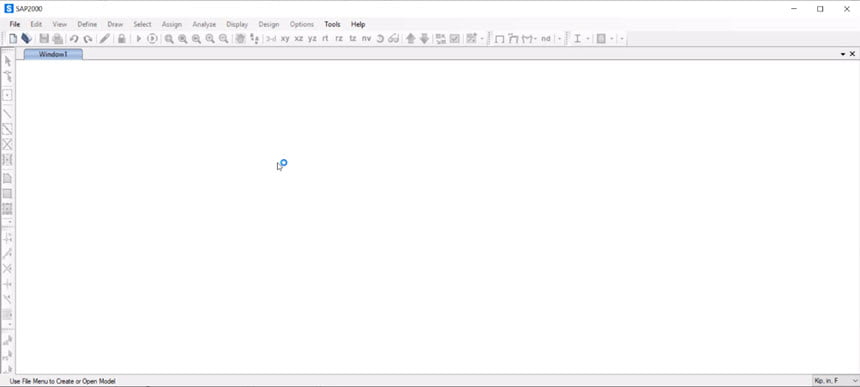Click the status bar text 'Use File Menu to Create or Open Model'
This screenshot has width=860, height=387.
[63, 381]
